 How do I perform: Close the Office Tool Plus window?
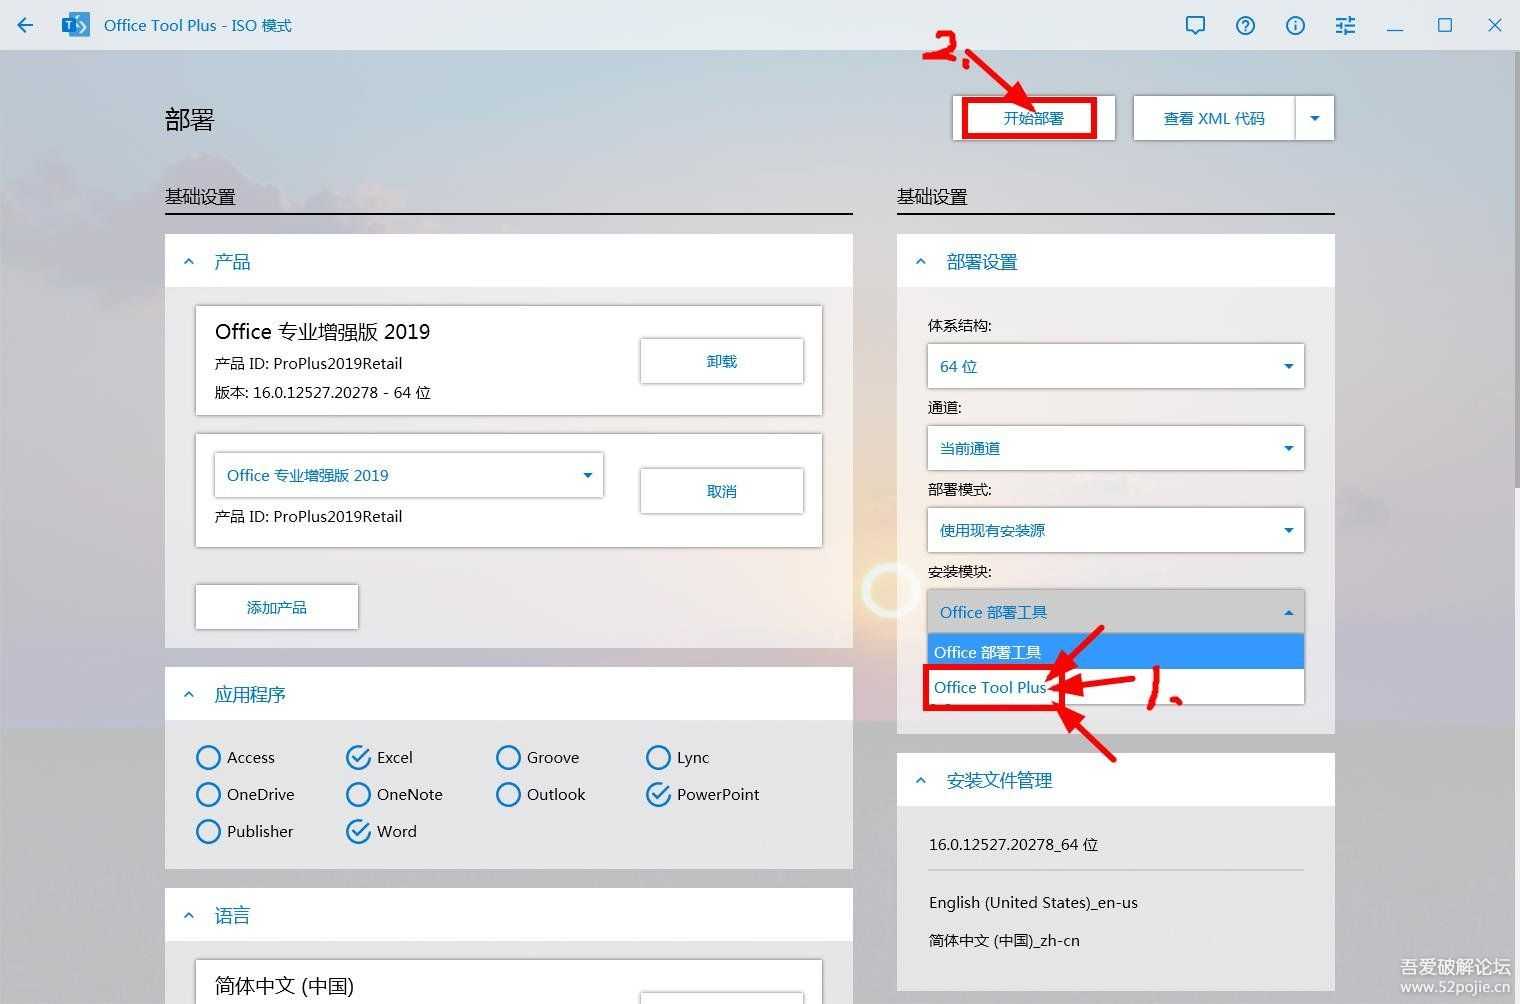1495,25
